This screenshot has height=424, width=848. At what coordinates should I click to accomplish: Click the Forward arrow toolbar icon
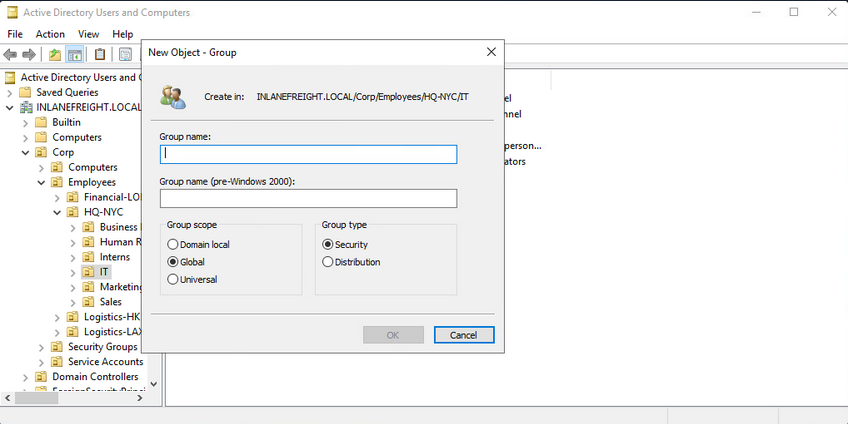pos(29,54)
